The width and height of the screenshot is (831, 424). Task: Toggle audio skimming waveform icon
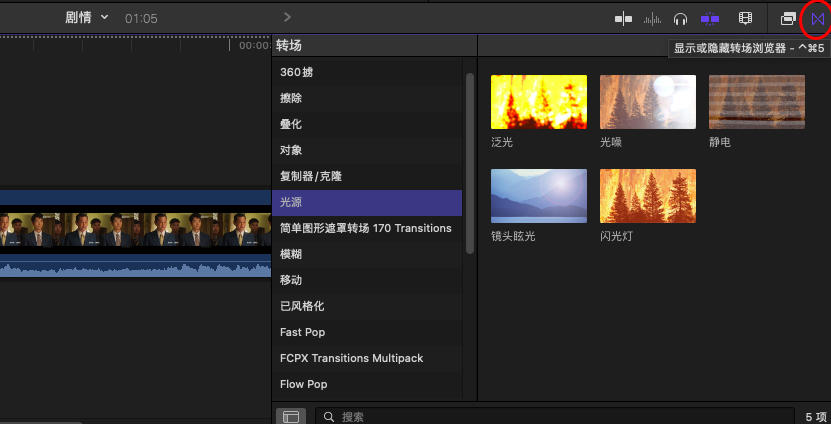point(652,20)
